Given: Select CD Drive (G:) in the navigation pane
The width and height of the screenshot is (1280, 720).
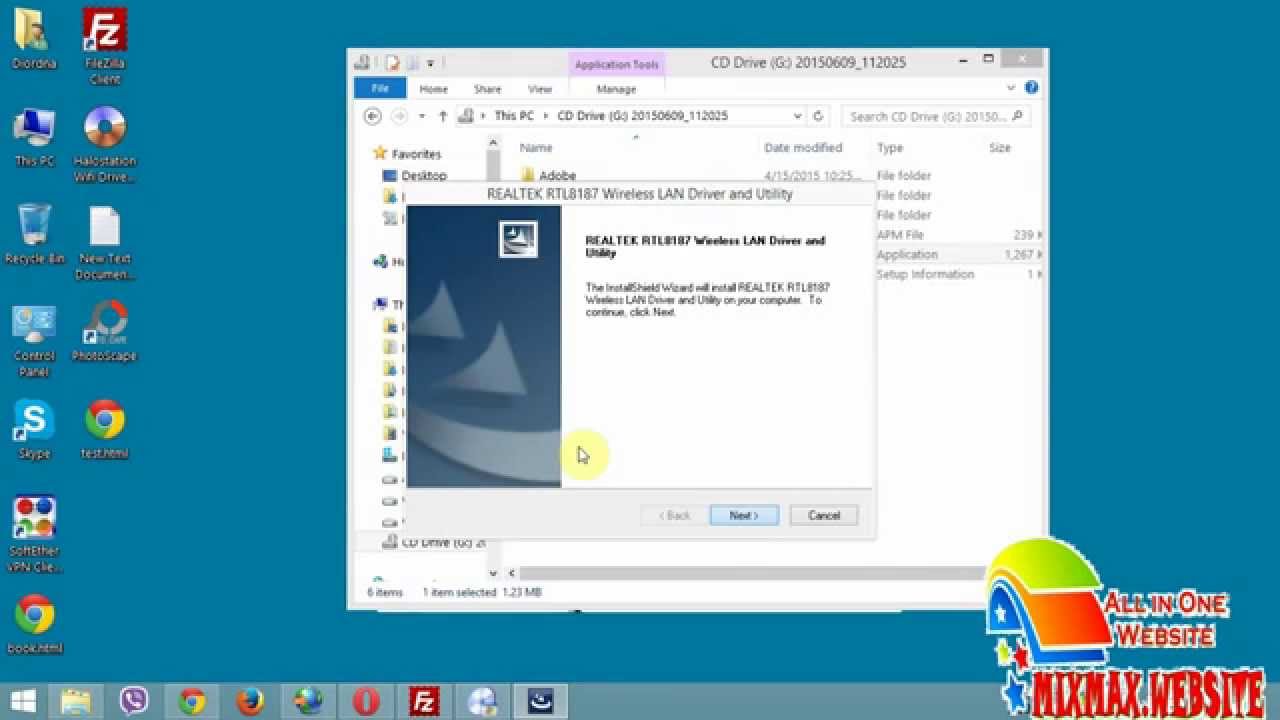Looking at the screenshot, I should pyautogui.click(x=435, y=542).
